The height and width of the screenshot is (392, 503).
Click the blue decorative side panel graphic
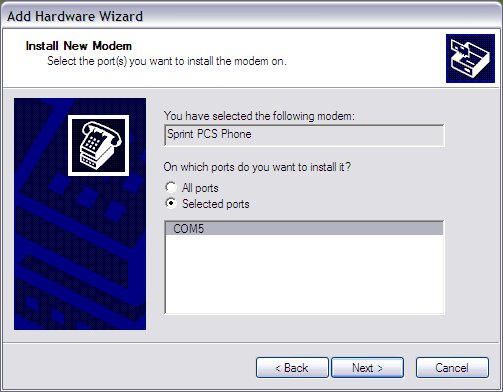tap(80, 214)
